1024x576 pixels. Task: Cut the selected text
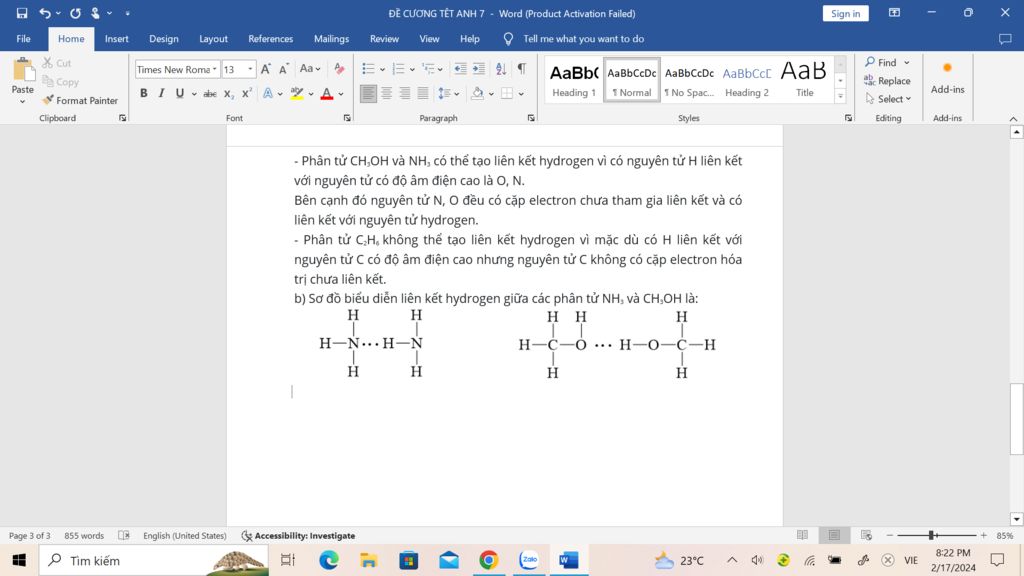pyautogui.click(x=57, y=63)
